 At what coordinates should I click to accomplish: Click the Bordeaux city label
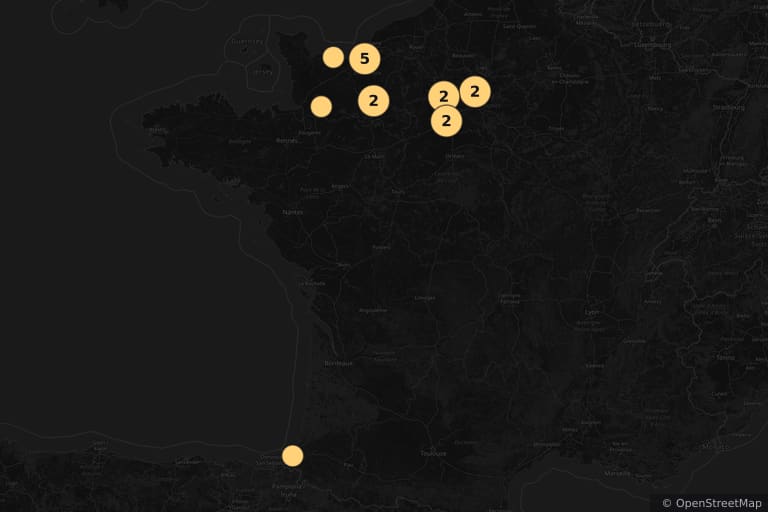338,364
